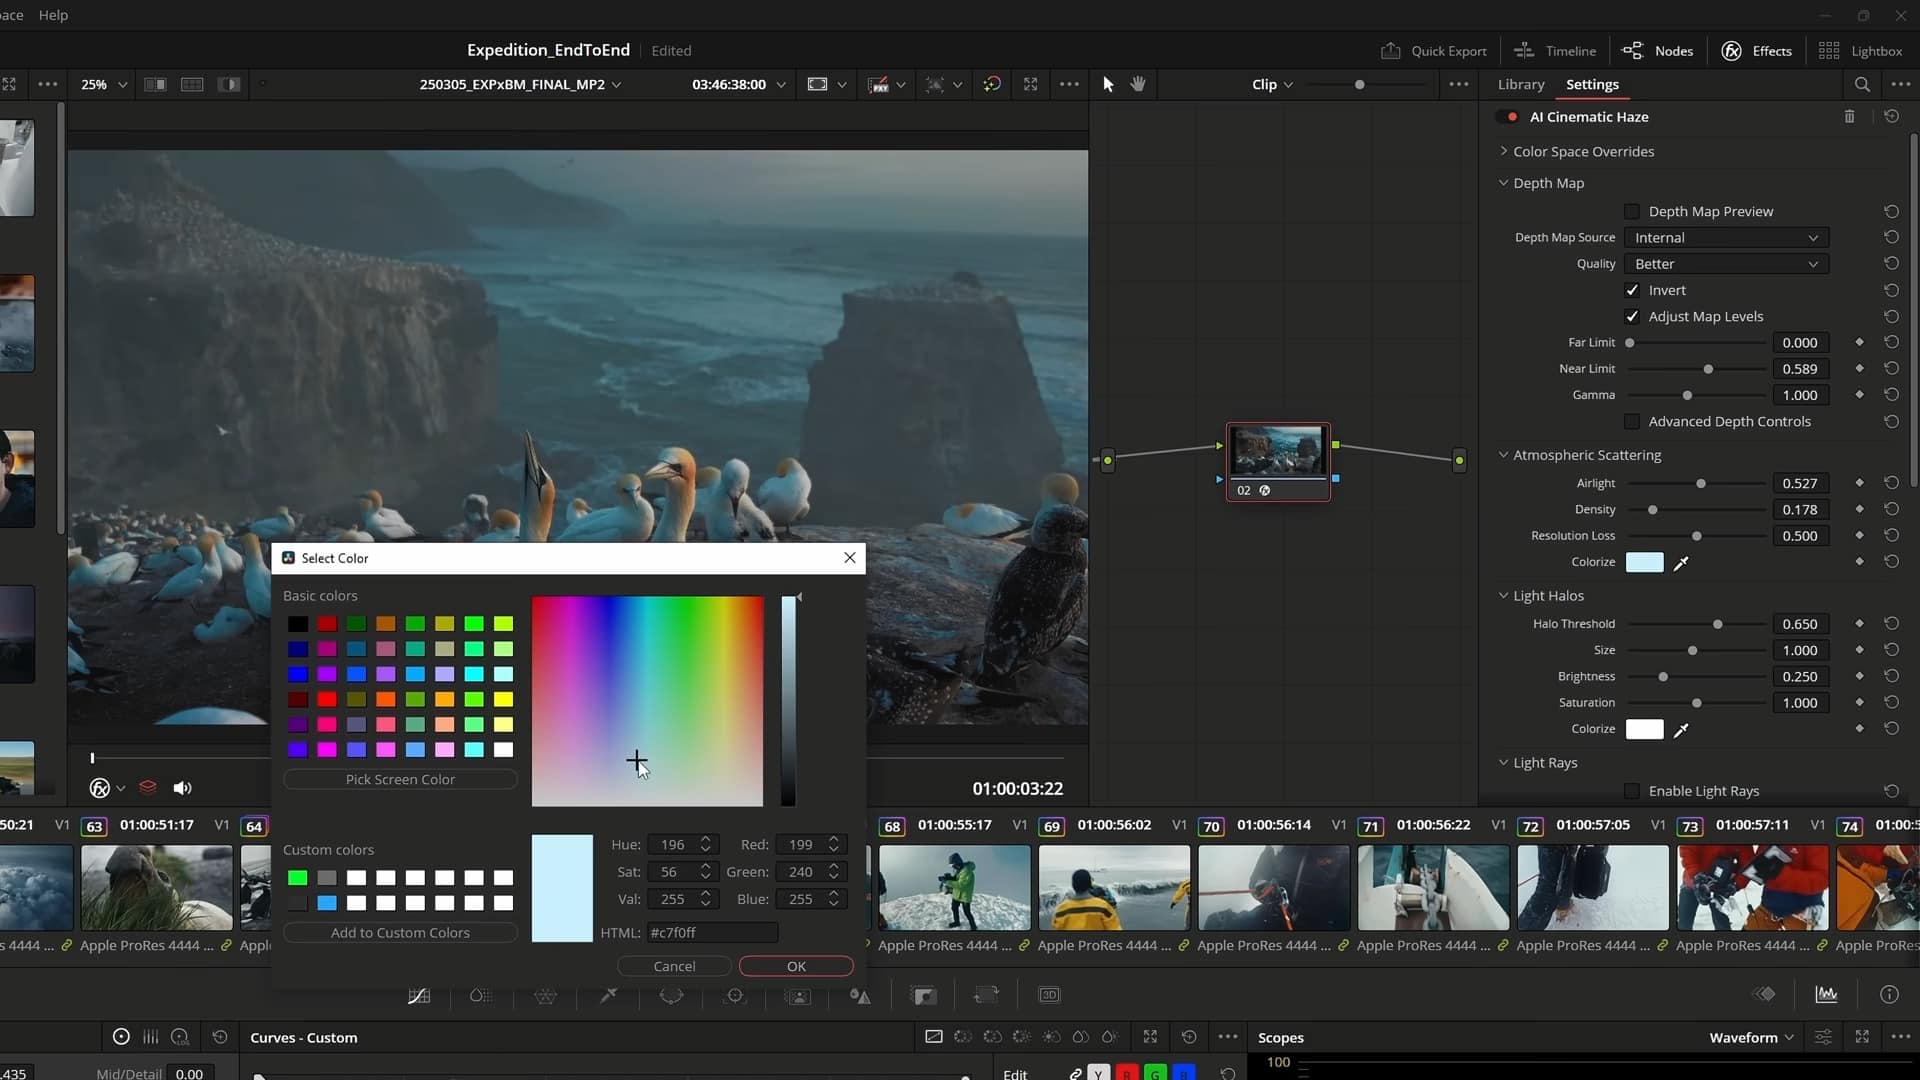Enable Light Rays checkbox
Screen dimensions: 1920x1080
tap(1632, 790)
